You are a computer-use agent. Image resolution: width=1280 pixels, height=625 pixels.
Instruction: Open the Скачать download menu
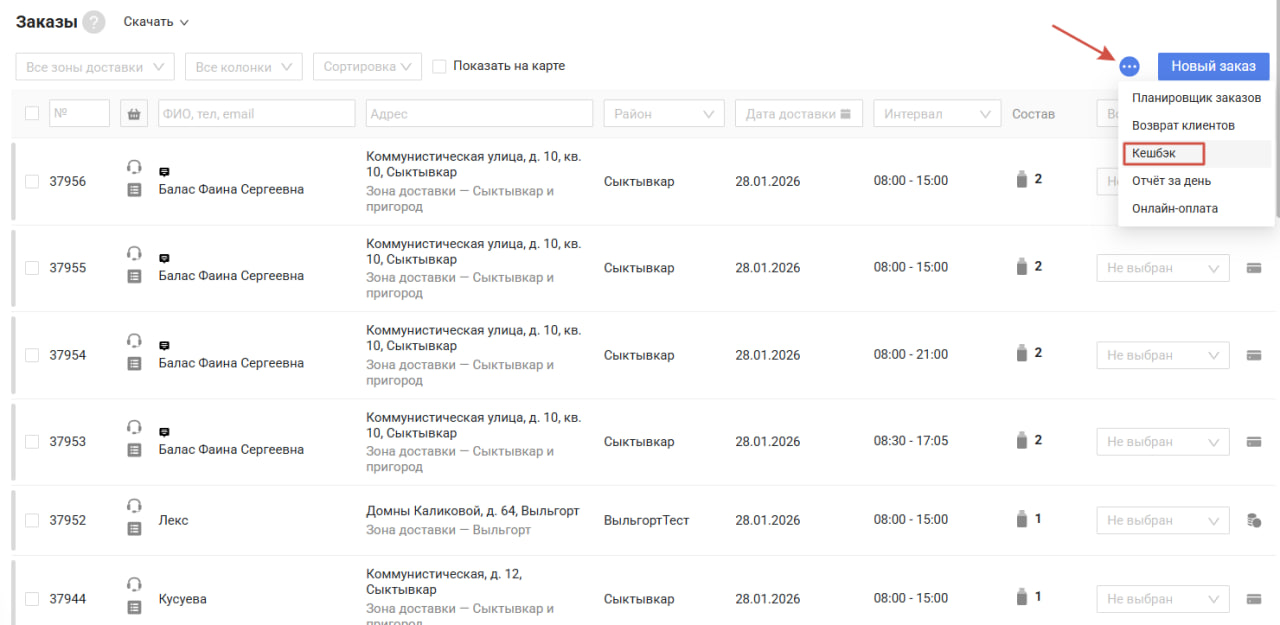[x=156, y=22]
